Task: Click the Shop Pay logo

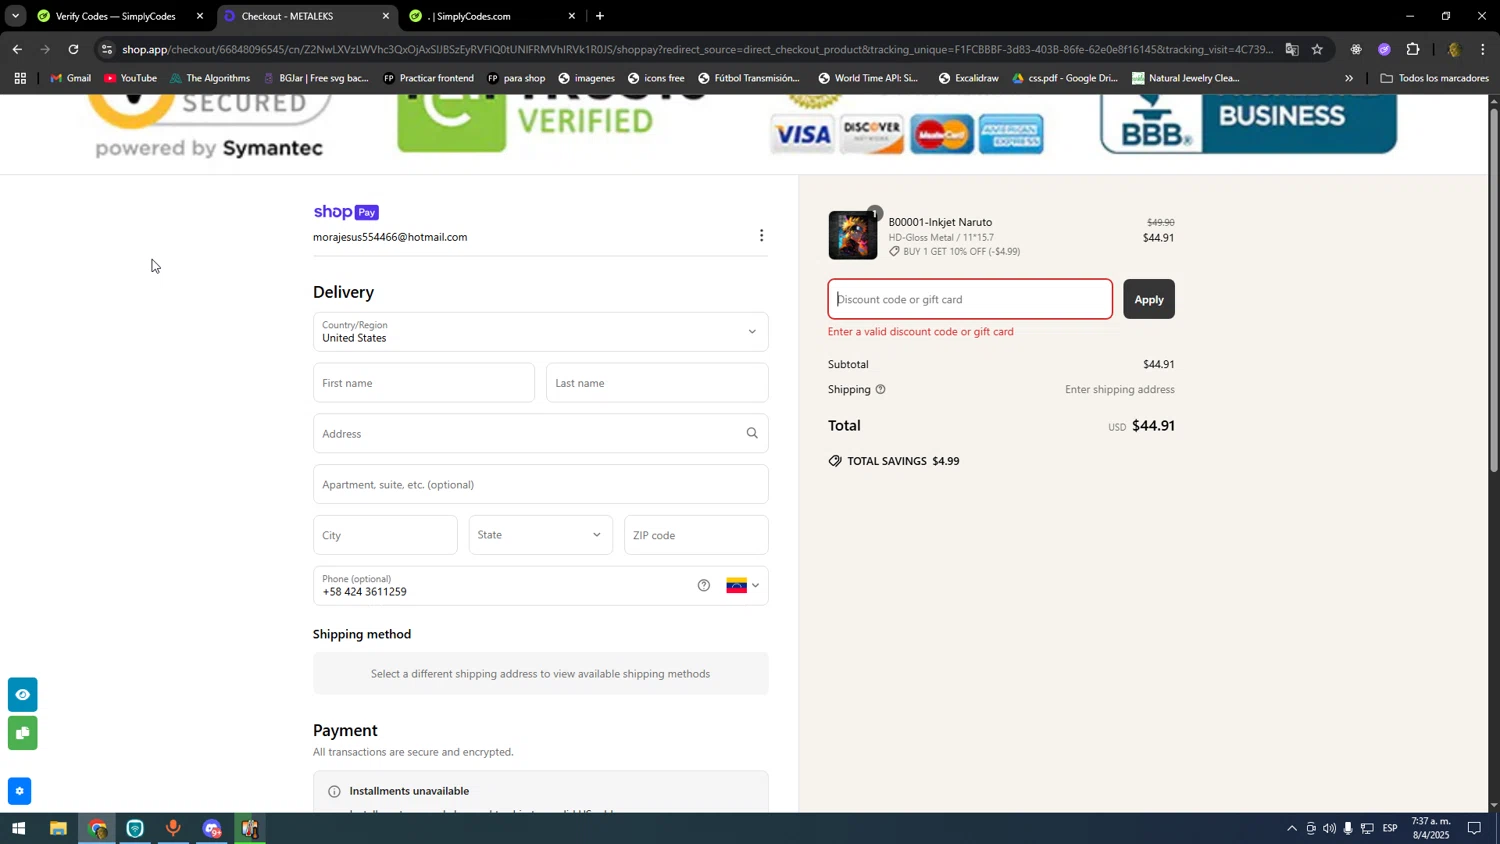Action: (346, 212)
